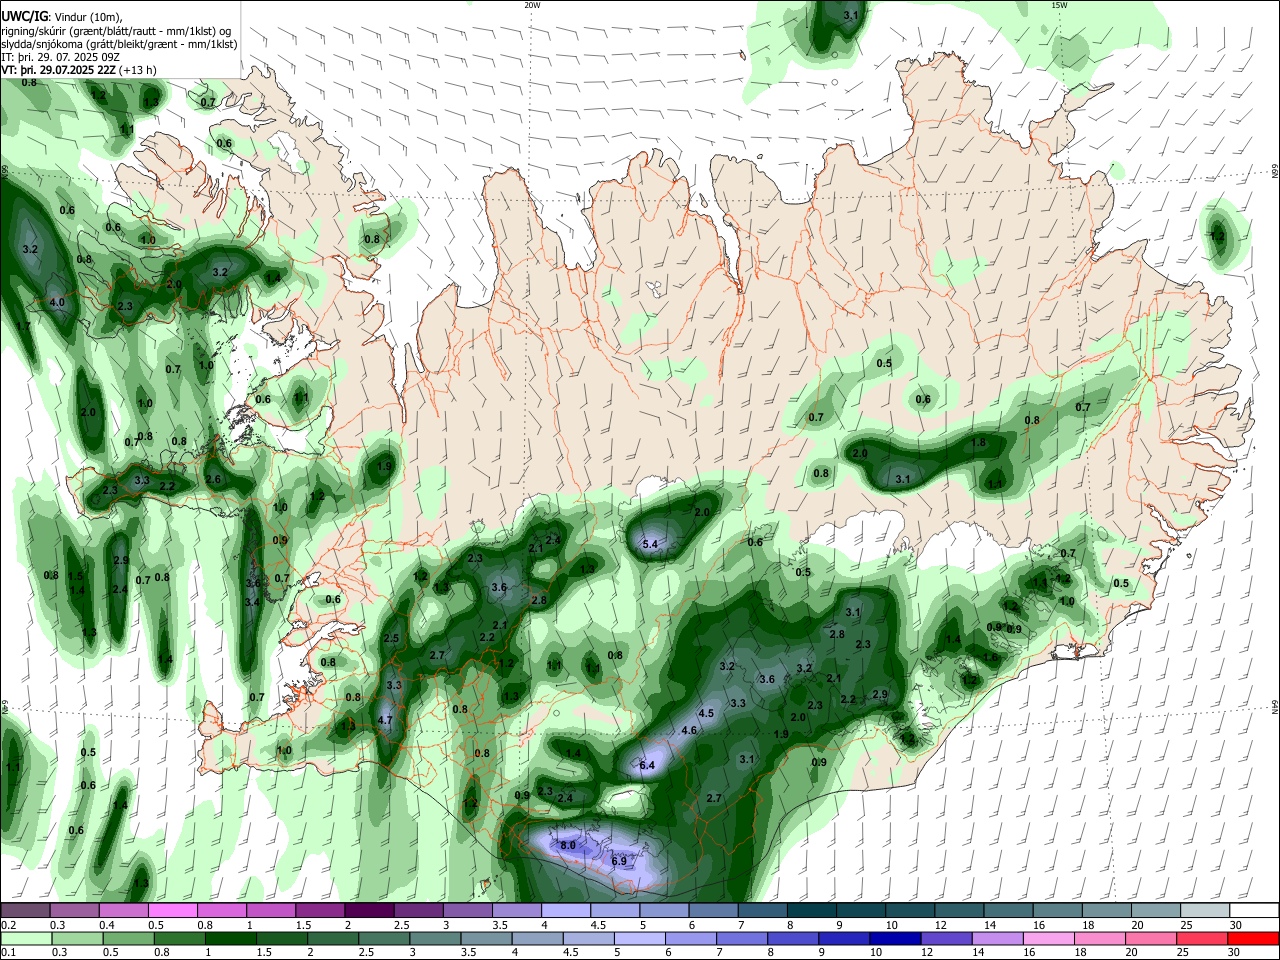Viewport: 1280px width, 960px height.
Task: Click the VT valid time line reading 22Z
Action: tap(58, 70)
